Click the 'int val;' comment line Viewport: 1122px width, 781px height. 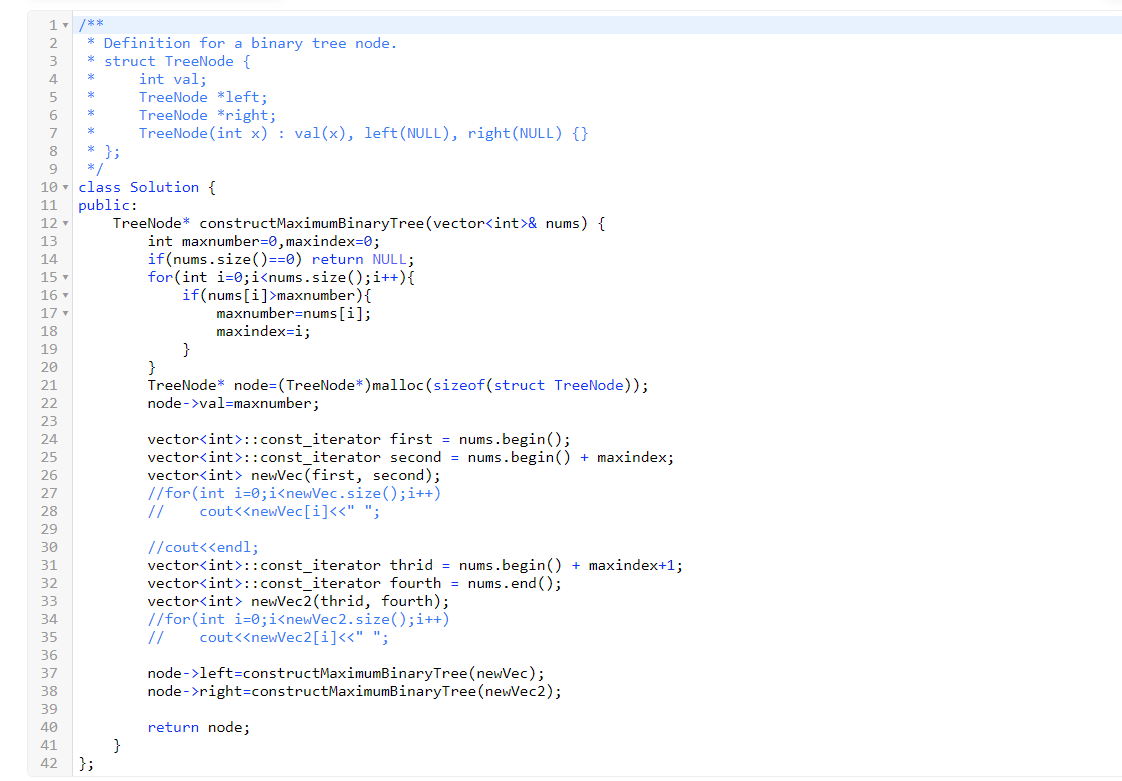(172, 79)
